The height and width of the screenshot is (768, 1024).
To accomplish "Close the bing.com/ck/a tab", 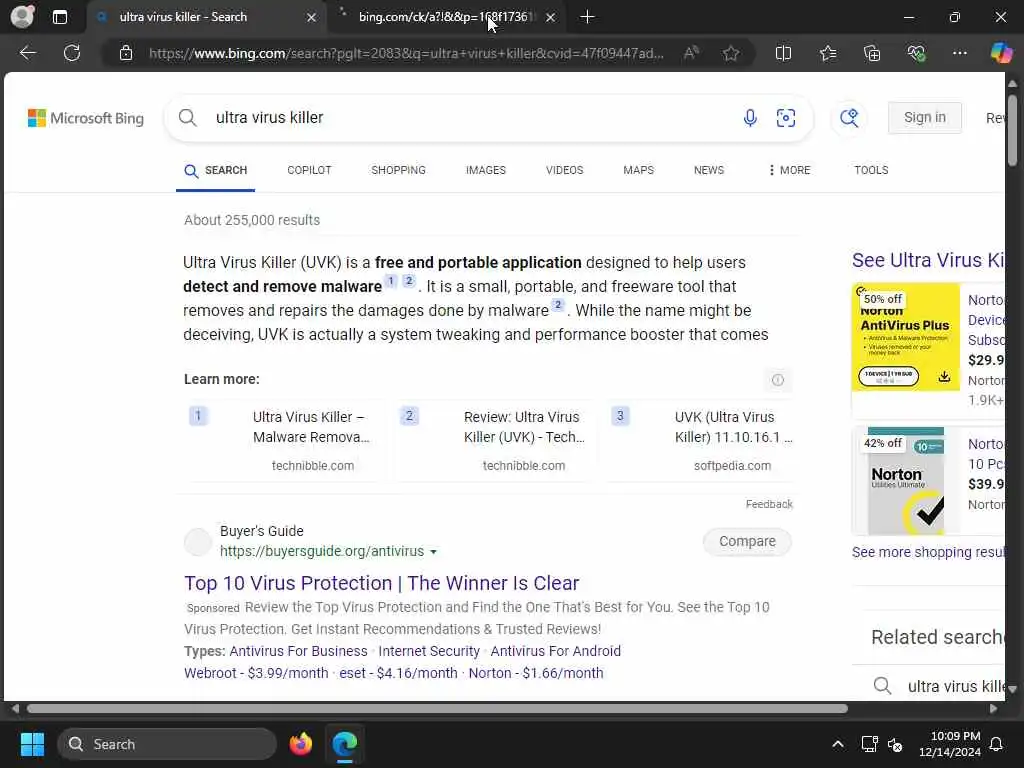I will click(x=551, y=18).
